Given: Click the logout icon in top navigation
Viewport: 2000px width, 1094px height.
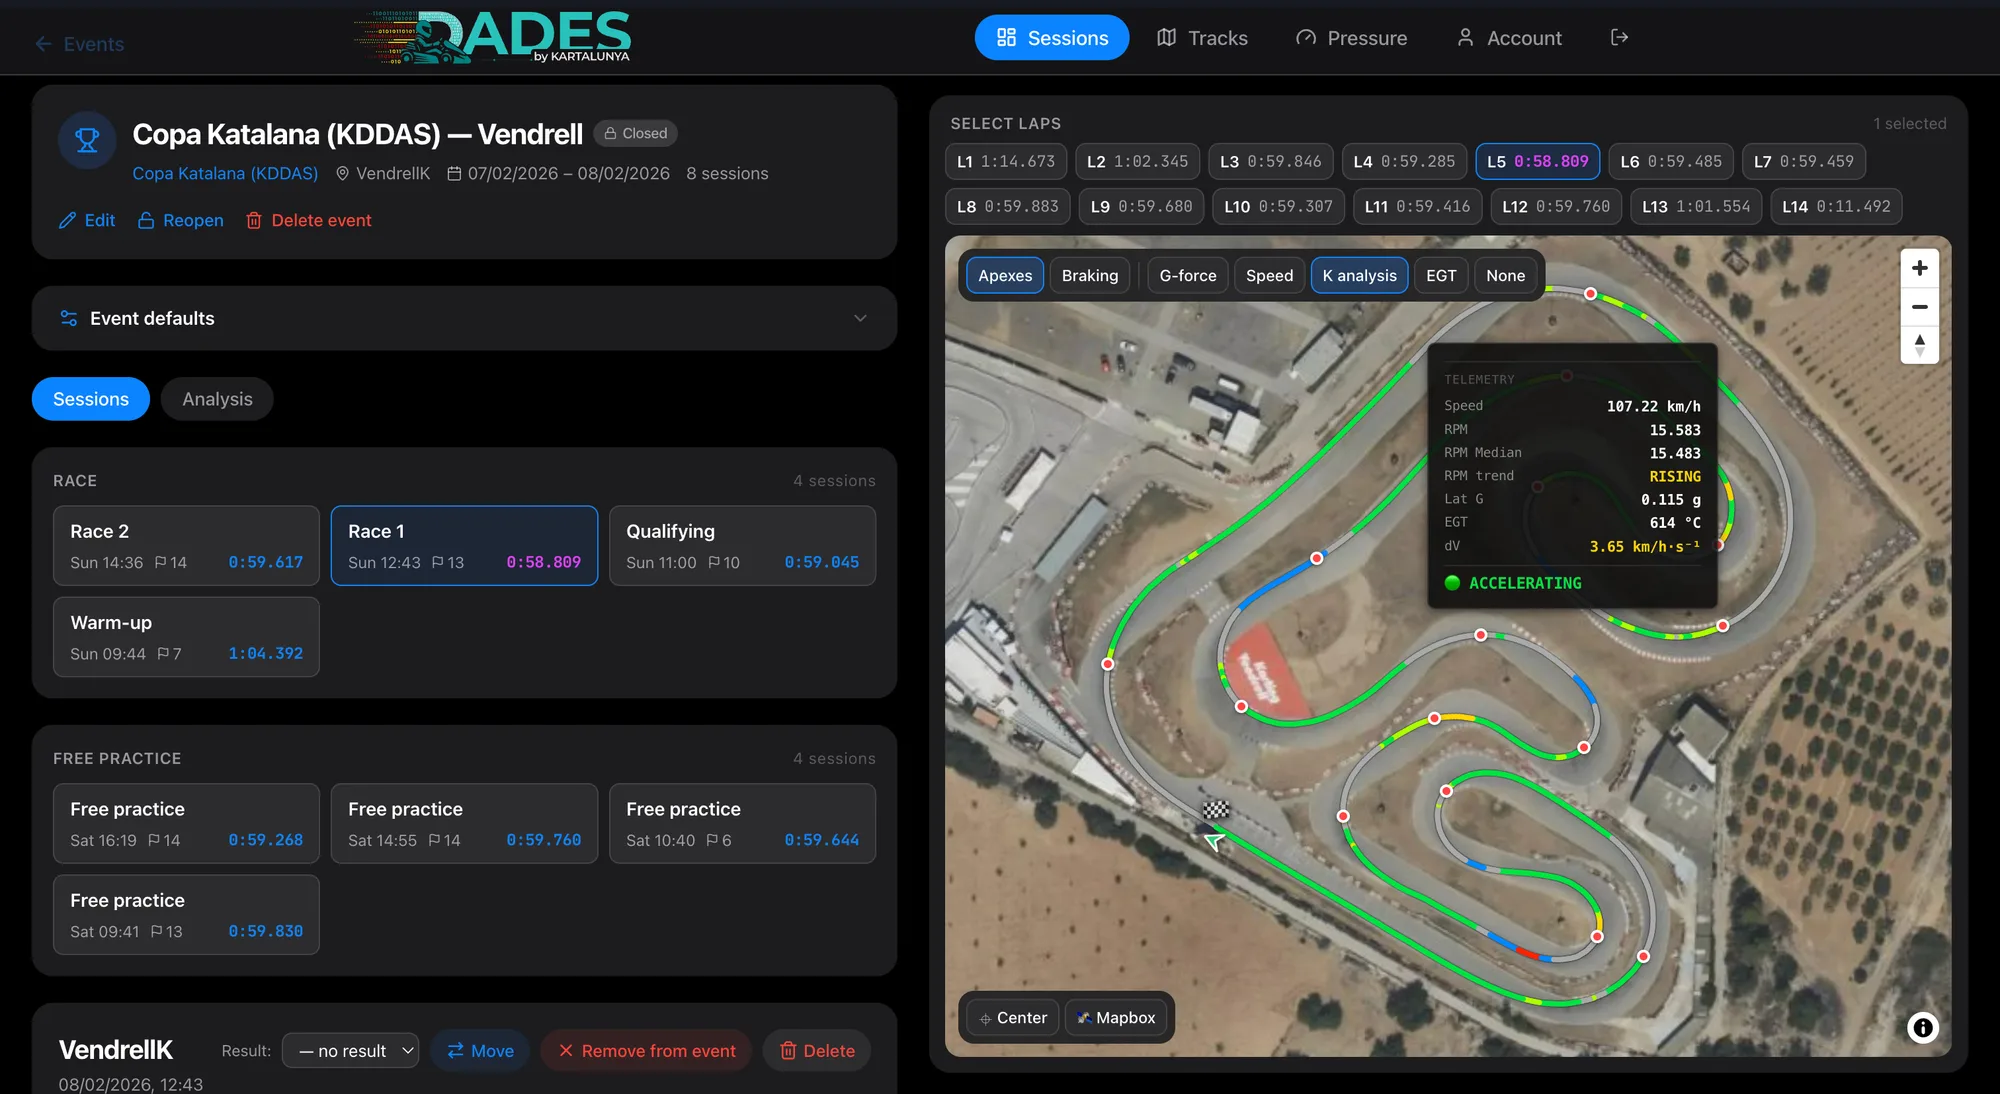Looking at the screenshot, I should 1619,37.
